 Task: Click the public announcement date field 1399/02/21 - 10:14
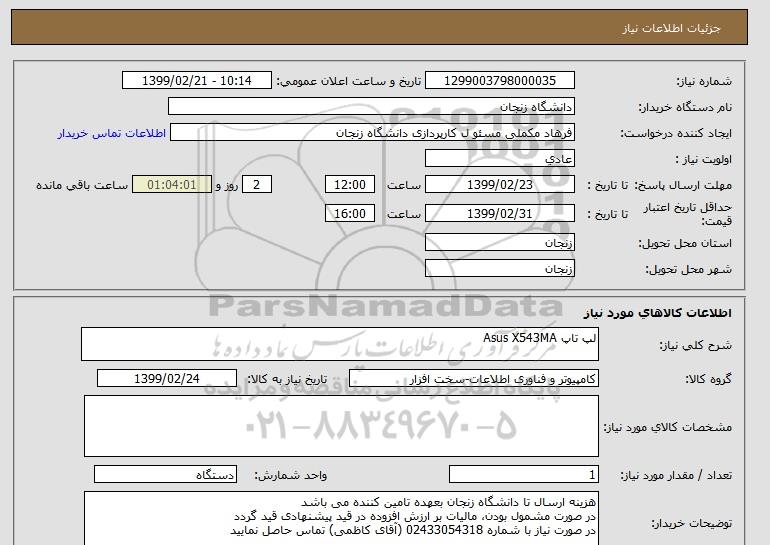[x=196, y=81]
